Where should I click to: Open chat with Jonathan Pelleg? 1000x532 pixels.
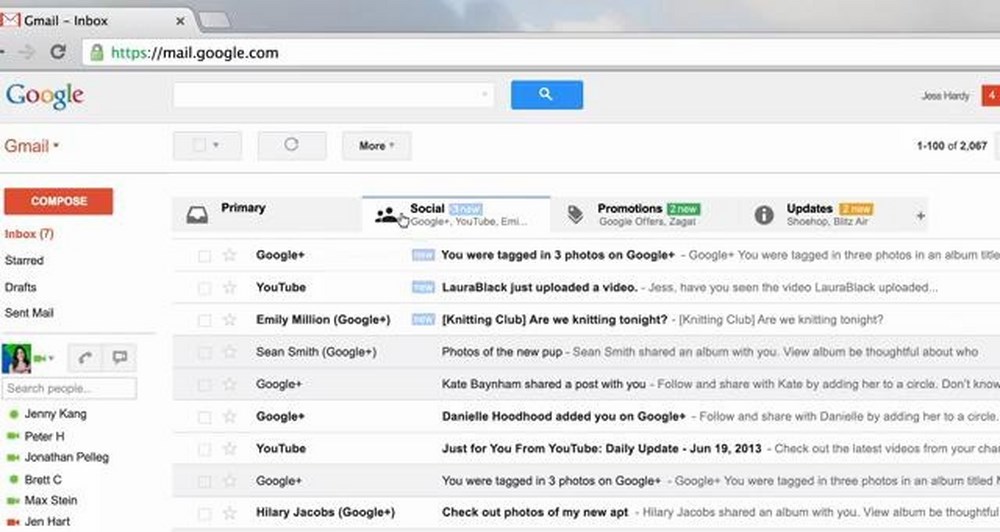point(66,457)
